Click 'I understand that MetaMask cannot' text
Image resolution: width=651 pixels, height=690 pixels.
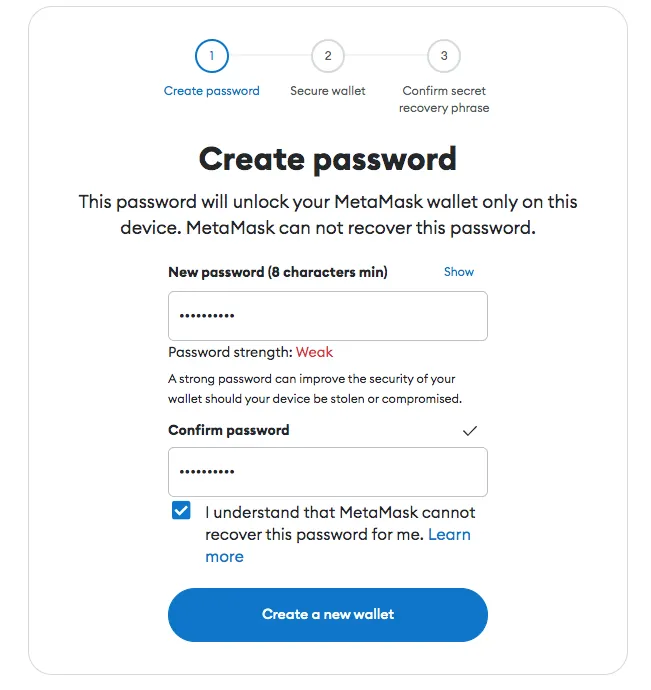(340, 512)
